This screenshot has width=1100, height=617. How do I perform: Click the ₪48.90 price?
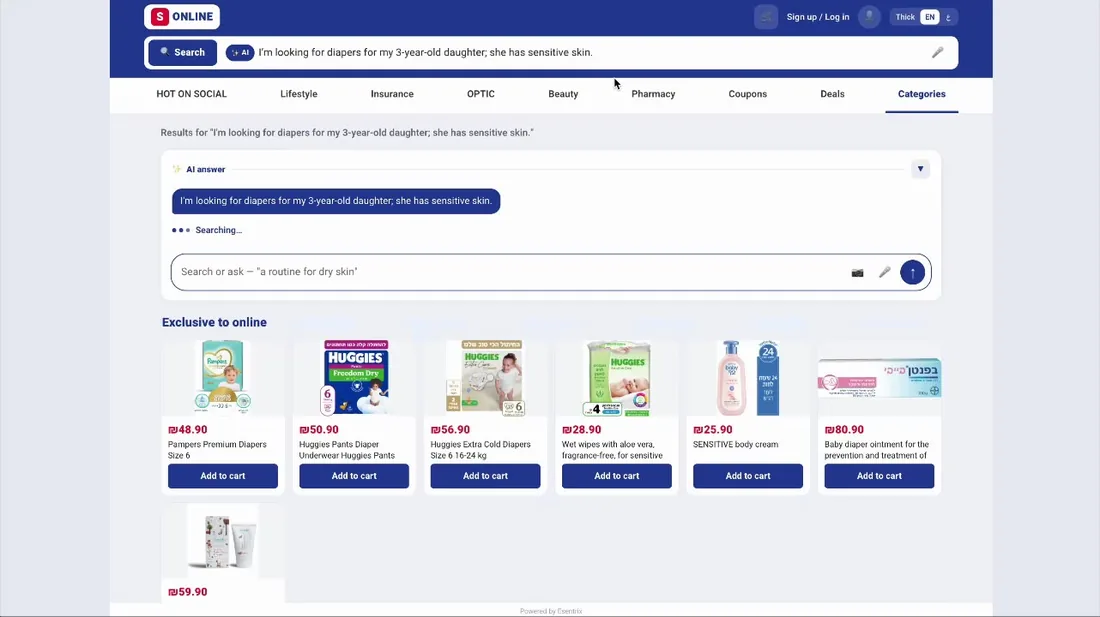coord(188,430)
